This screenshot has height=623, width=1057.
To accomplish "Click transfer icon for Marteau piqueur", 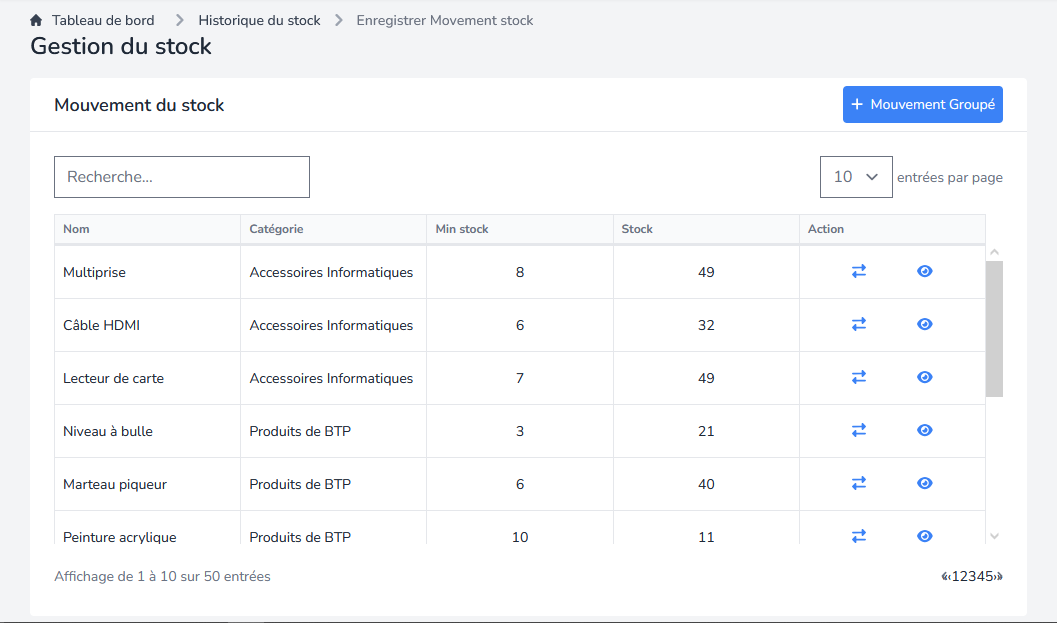I will 858,483.
